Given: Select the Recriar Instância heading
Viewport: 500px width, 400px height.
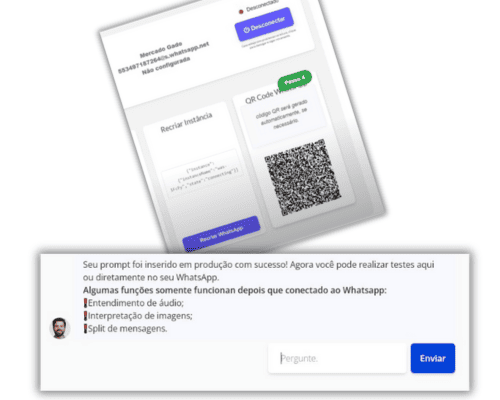Looking at the screenshot, I should coord(186,122).
